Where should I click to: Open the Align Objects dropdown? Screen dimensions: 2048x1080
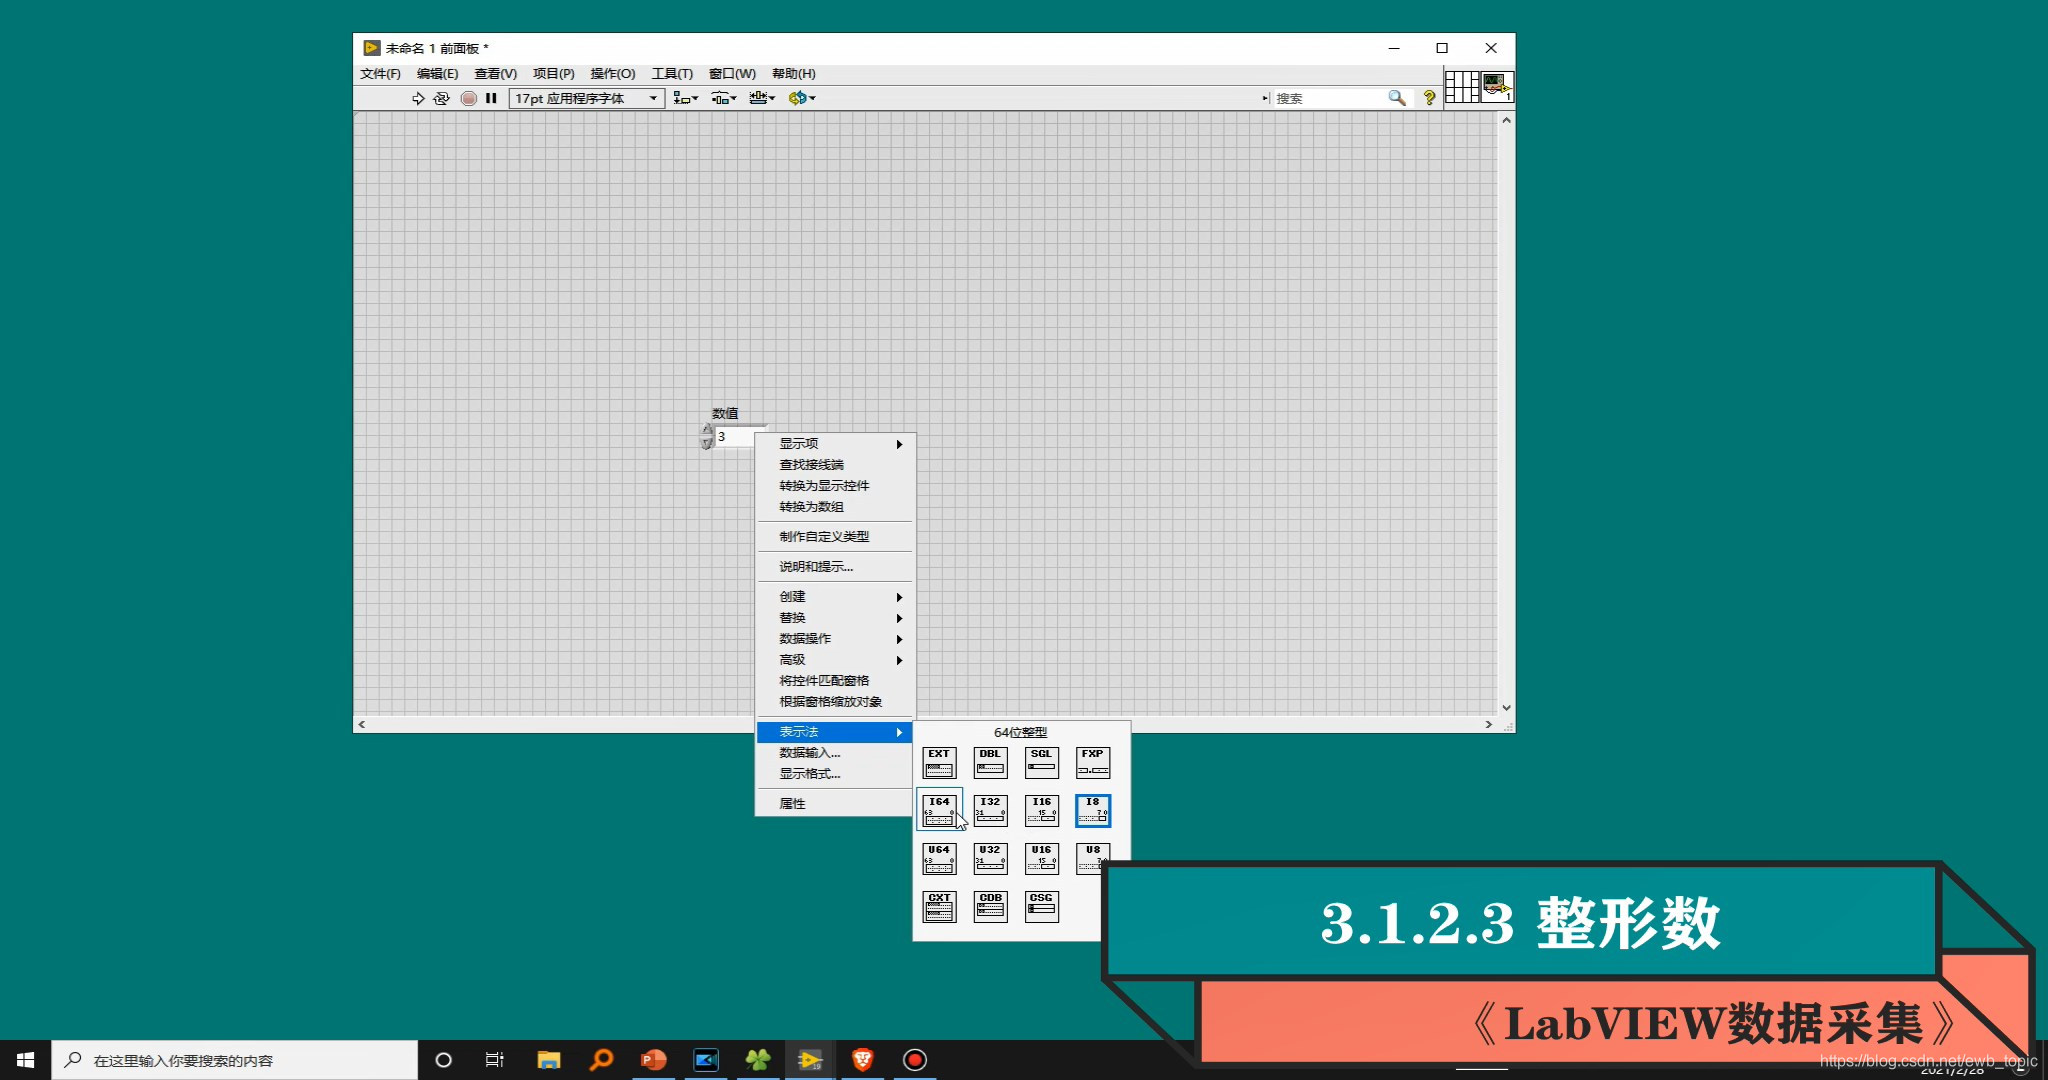685,98
